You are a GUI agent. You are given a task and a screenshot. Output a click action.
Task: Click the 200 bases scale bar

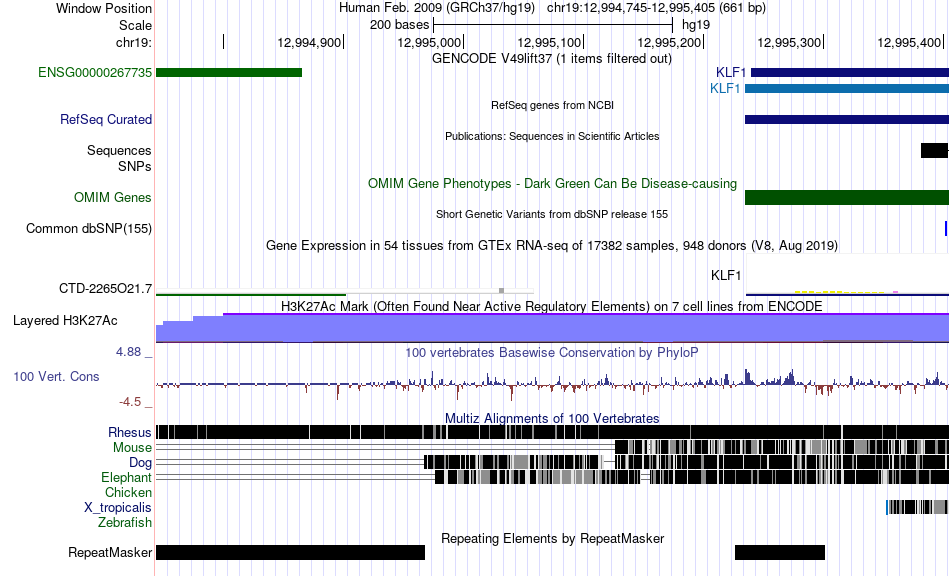(x=553, y=25)
